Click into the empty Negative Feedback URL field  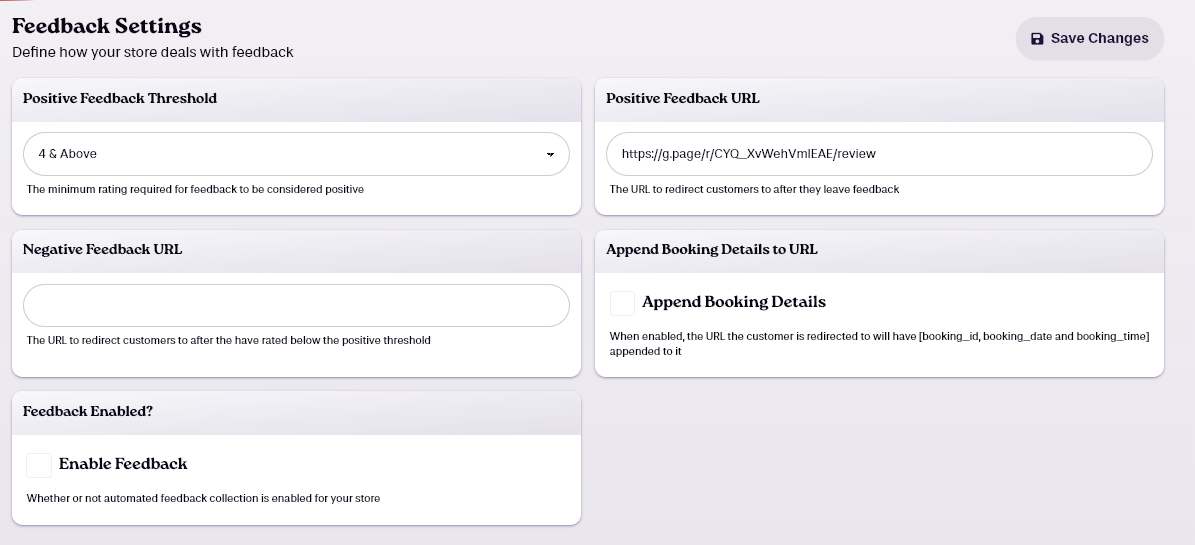pyautogui.click(x=296, y=306)
